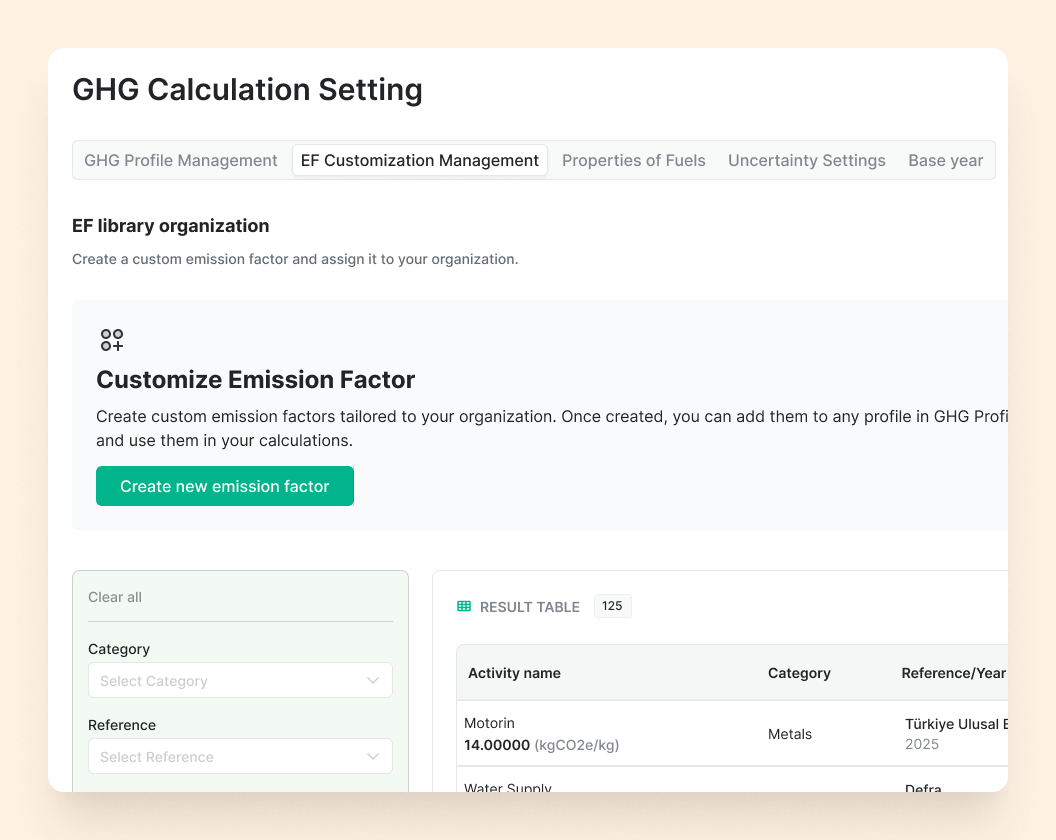
Task: Click the Türkiye Ulusal reference entry
Action: pos(955,724)
